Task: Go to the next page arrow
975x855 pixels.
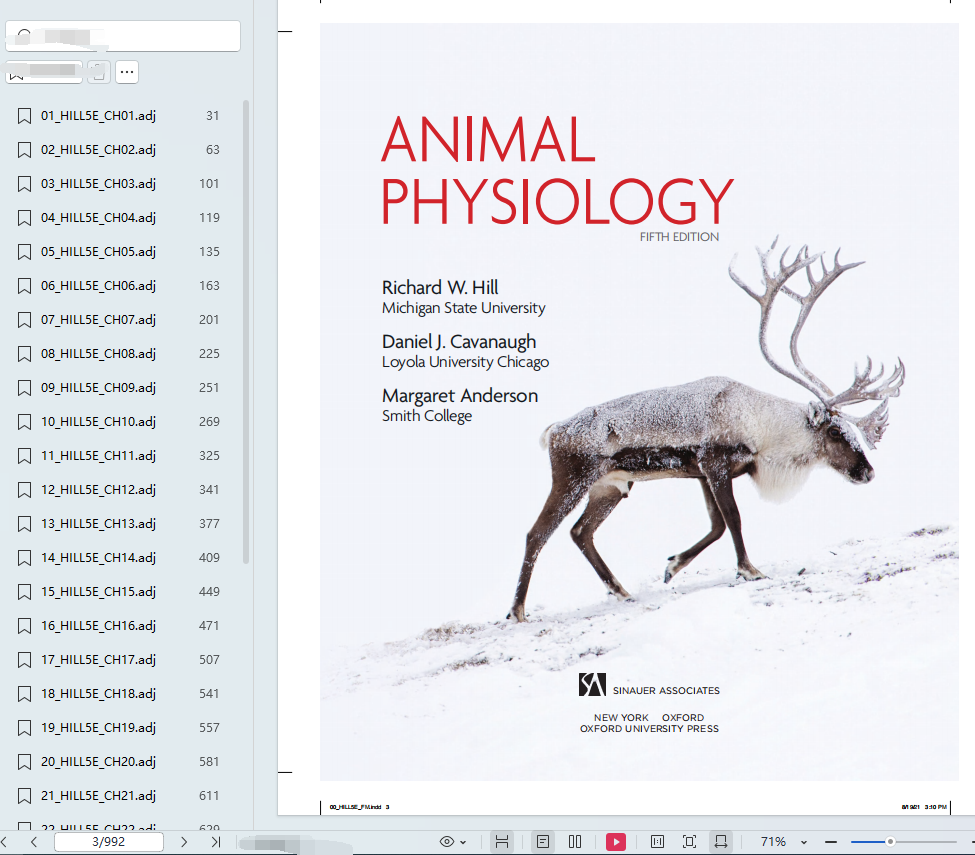Action: point(183,842)
